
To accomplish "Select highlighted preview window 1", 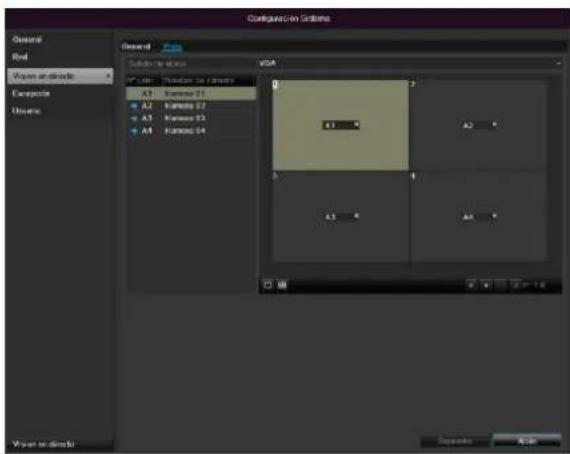I will [341, 125].
